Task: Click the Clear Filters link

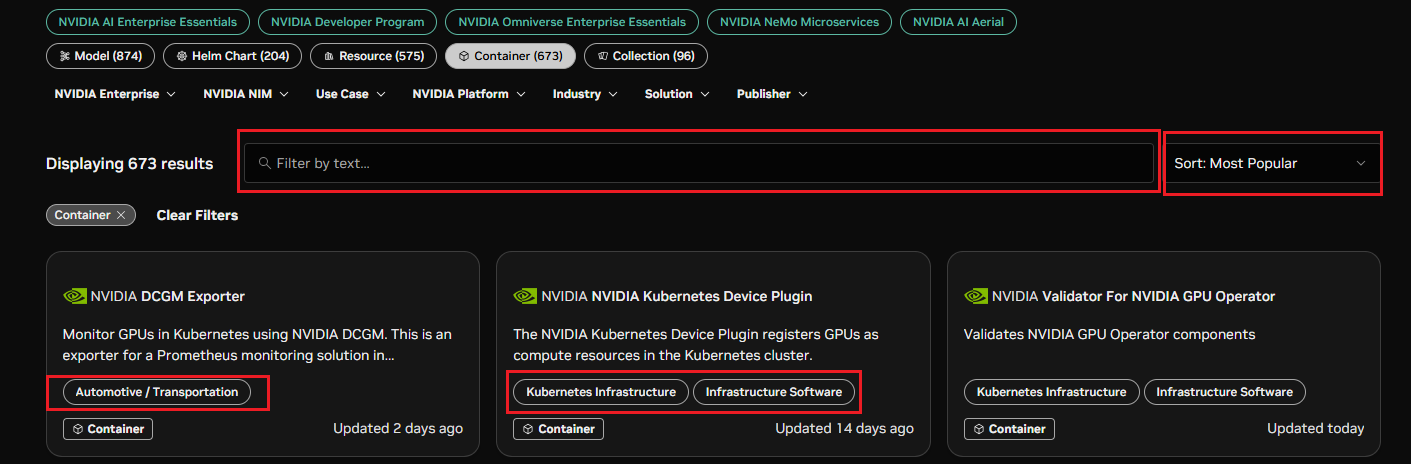Action: [197, 215]
